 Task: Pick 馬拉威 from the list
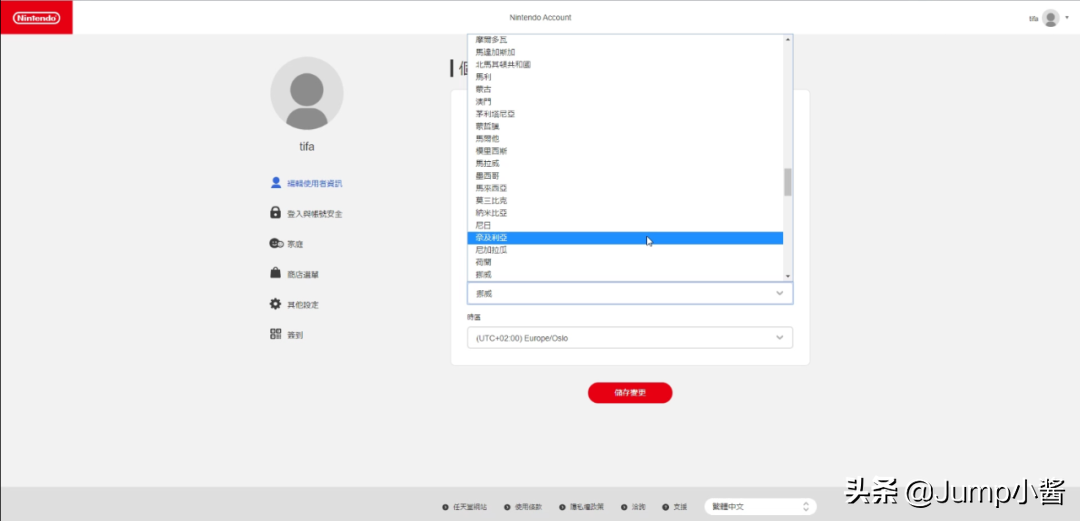(x=625, y=163)
